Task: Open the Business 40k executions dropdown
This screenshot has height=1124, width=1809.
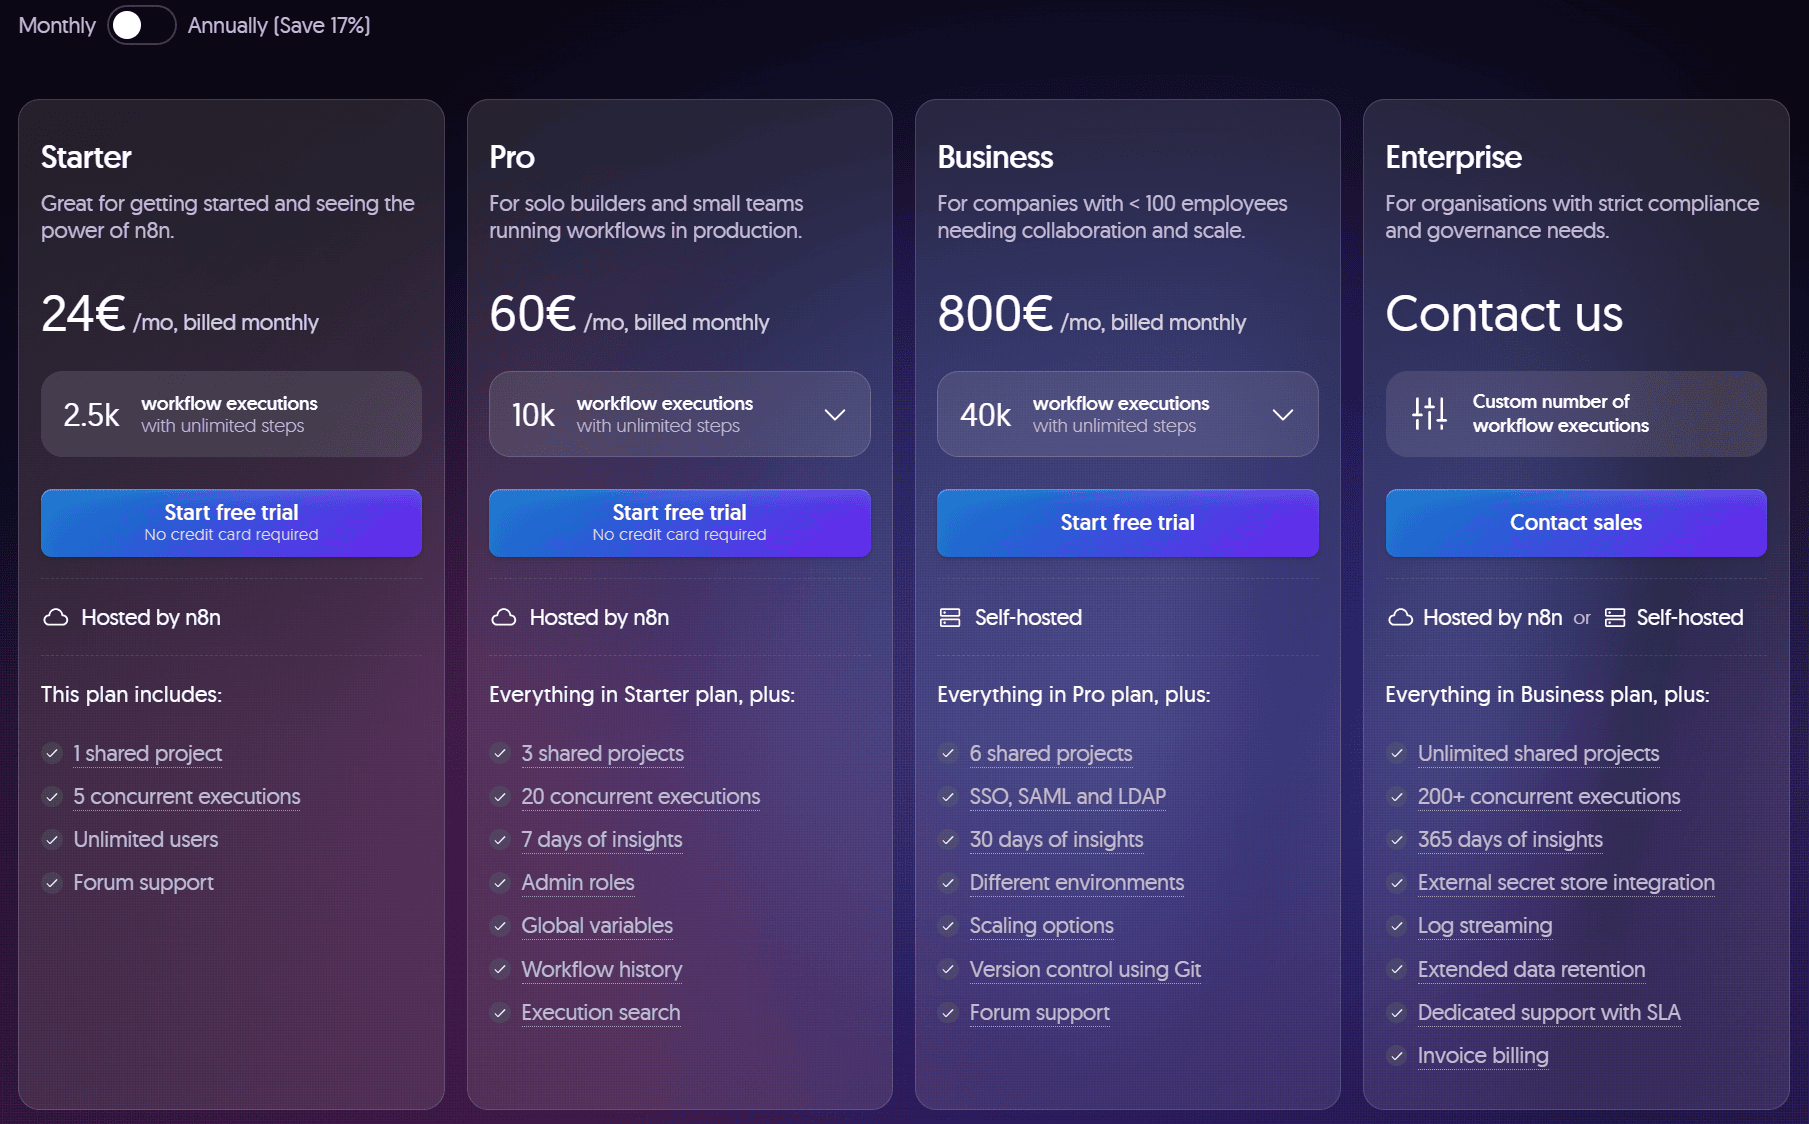Action: (x=1282, y=414)
